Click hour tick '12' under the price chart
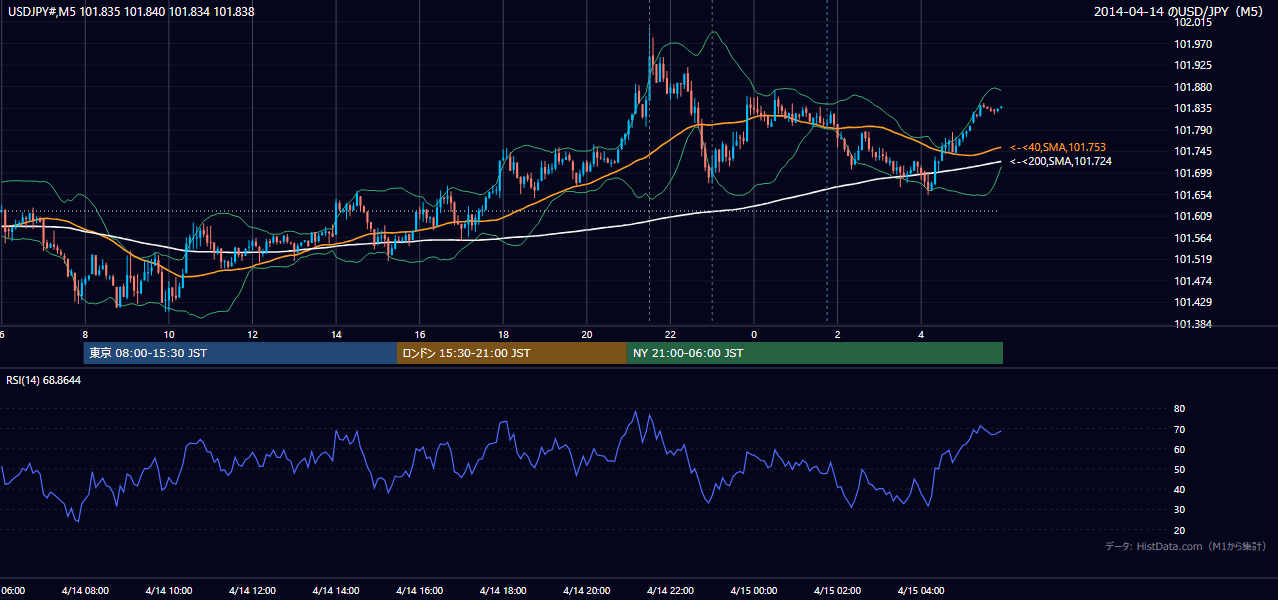1278x600 pixels. [x=252, y=334]
